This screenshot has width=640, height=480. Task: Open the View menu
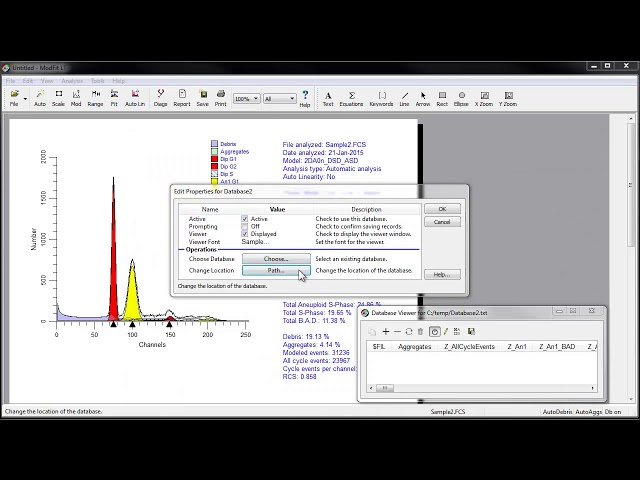tap(47, 81)
